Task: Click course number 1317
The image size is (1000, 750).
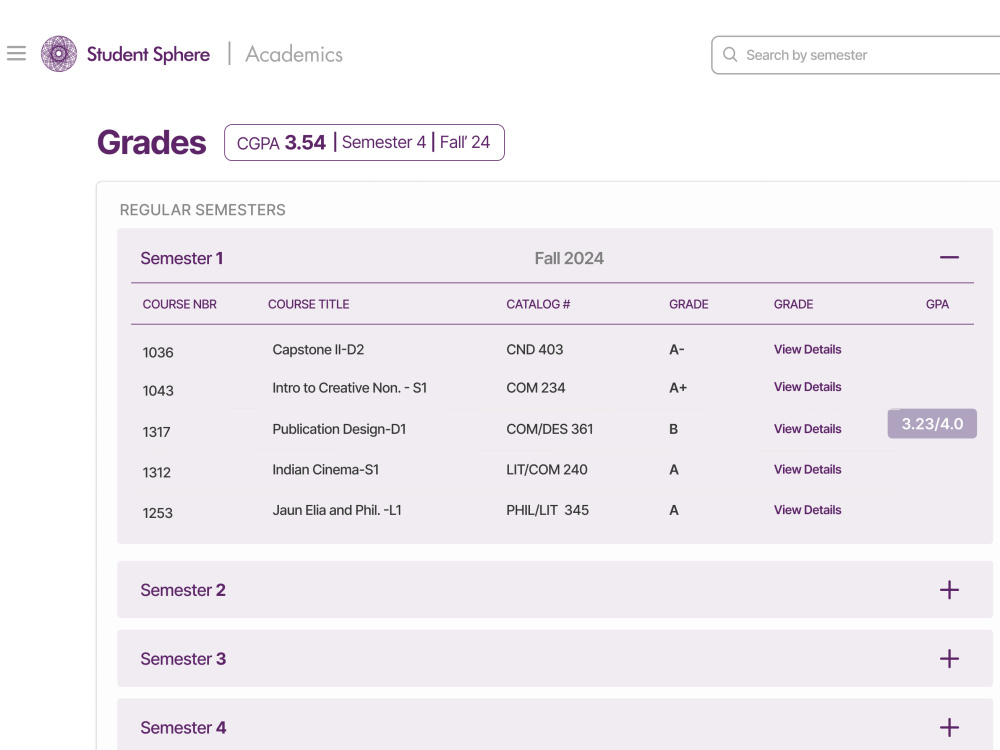Action: pos(156,432)
